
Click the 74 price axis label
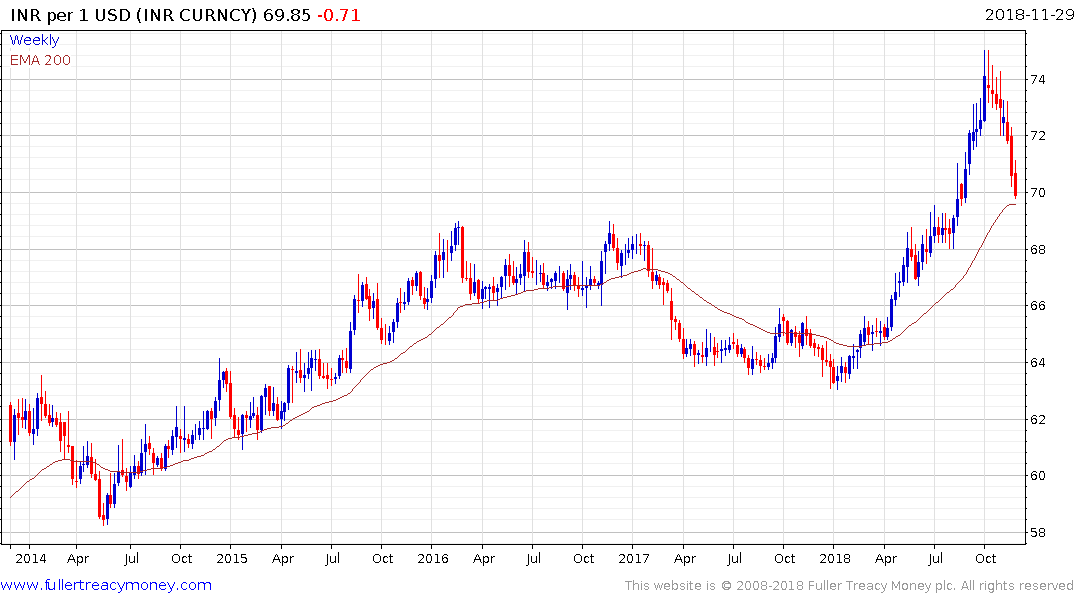(1038, 80)
